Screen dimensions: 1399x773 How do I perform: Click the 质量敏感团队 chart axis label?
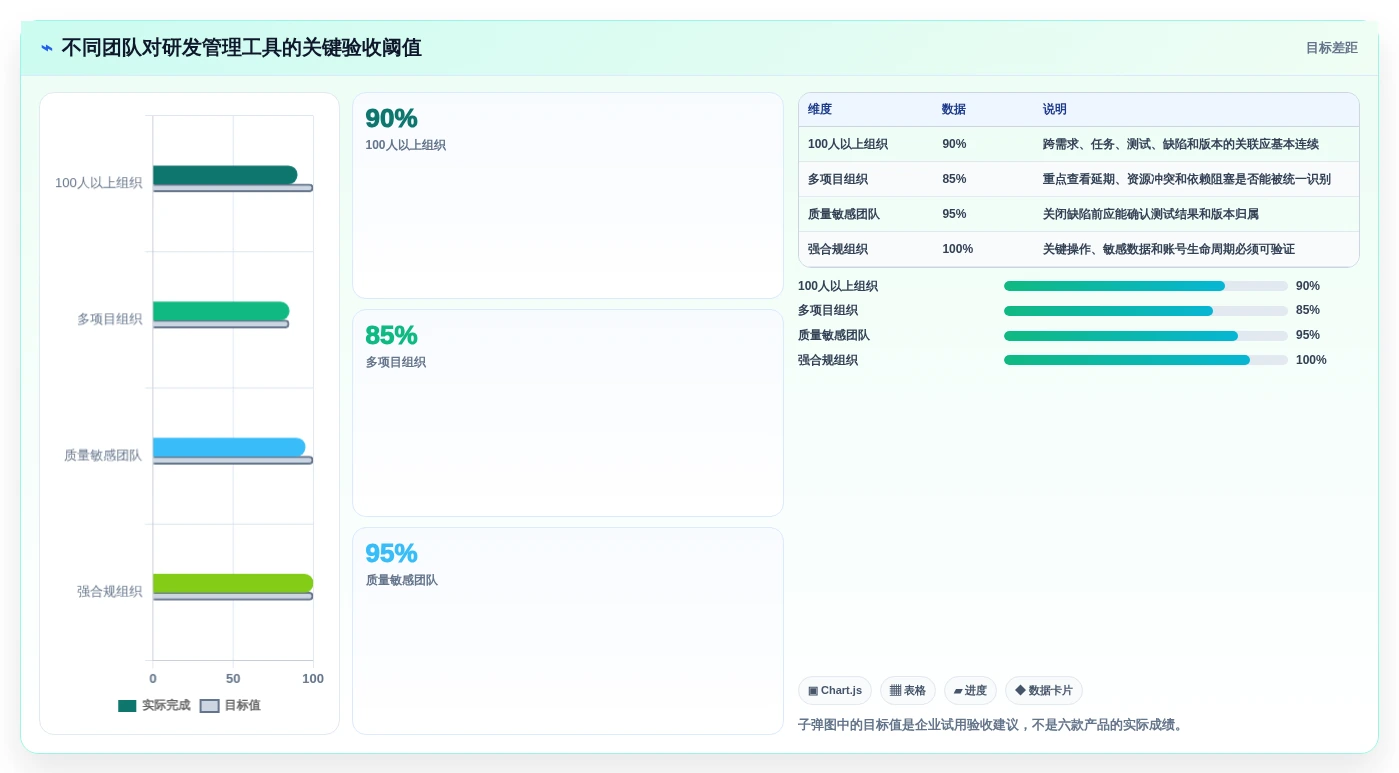pyautogui.click(x=103, y=455)
